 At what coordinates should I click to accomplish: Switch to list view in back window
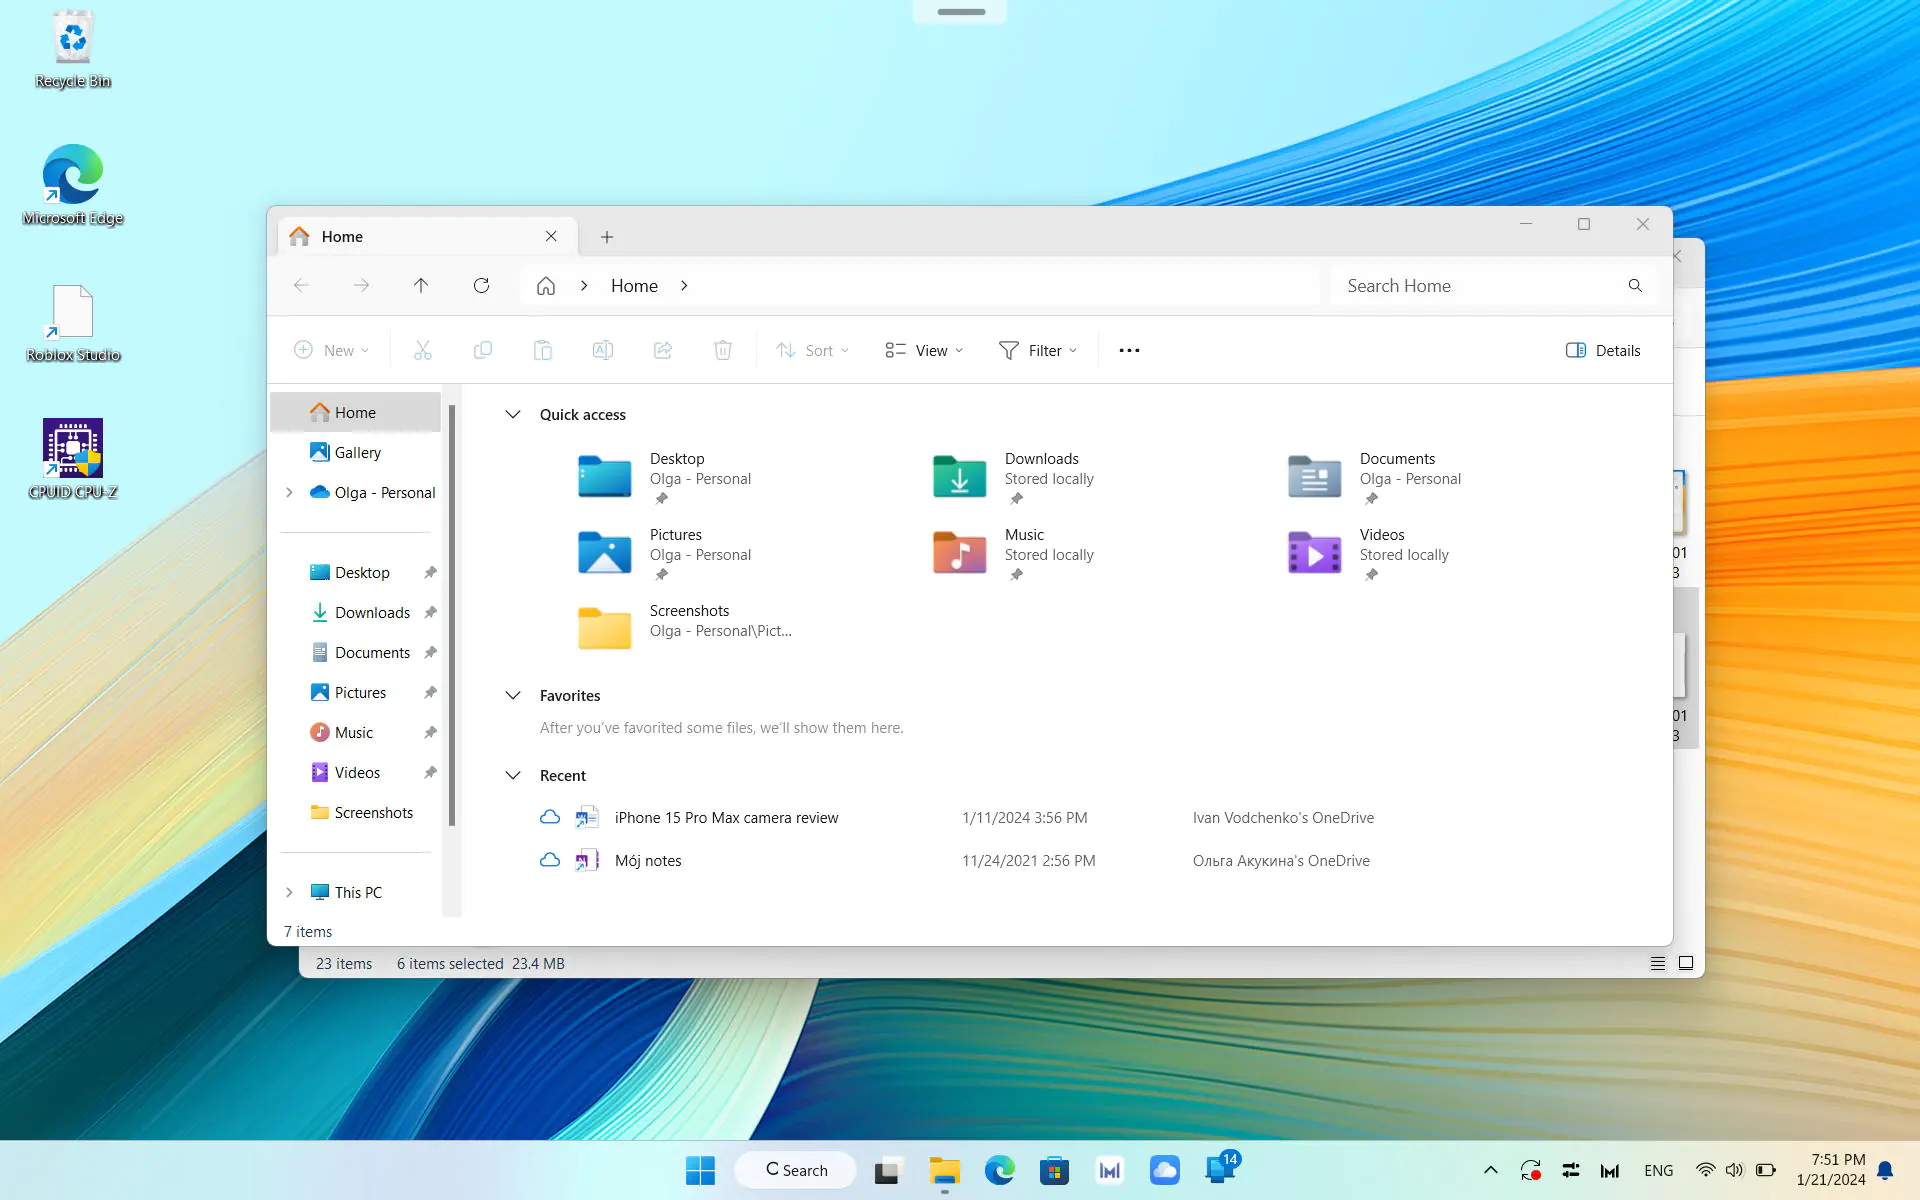tap(1657, 963)
